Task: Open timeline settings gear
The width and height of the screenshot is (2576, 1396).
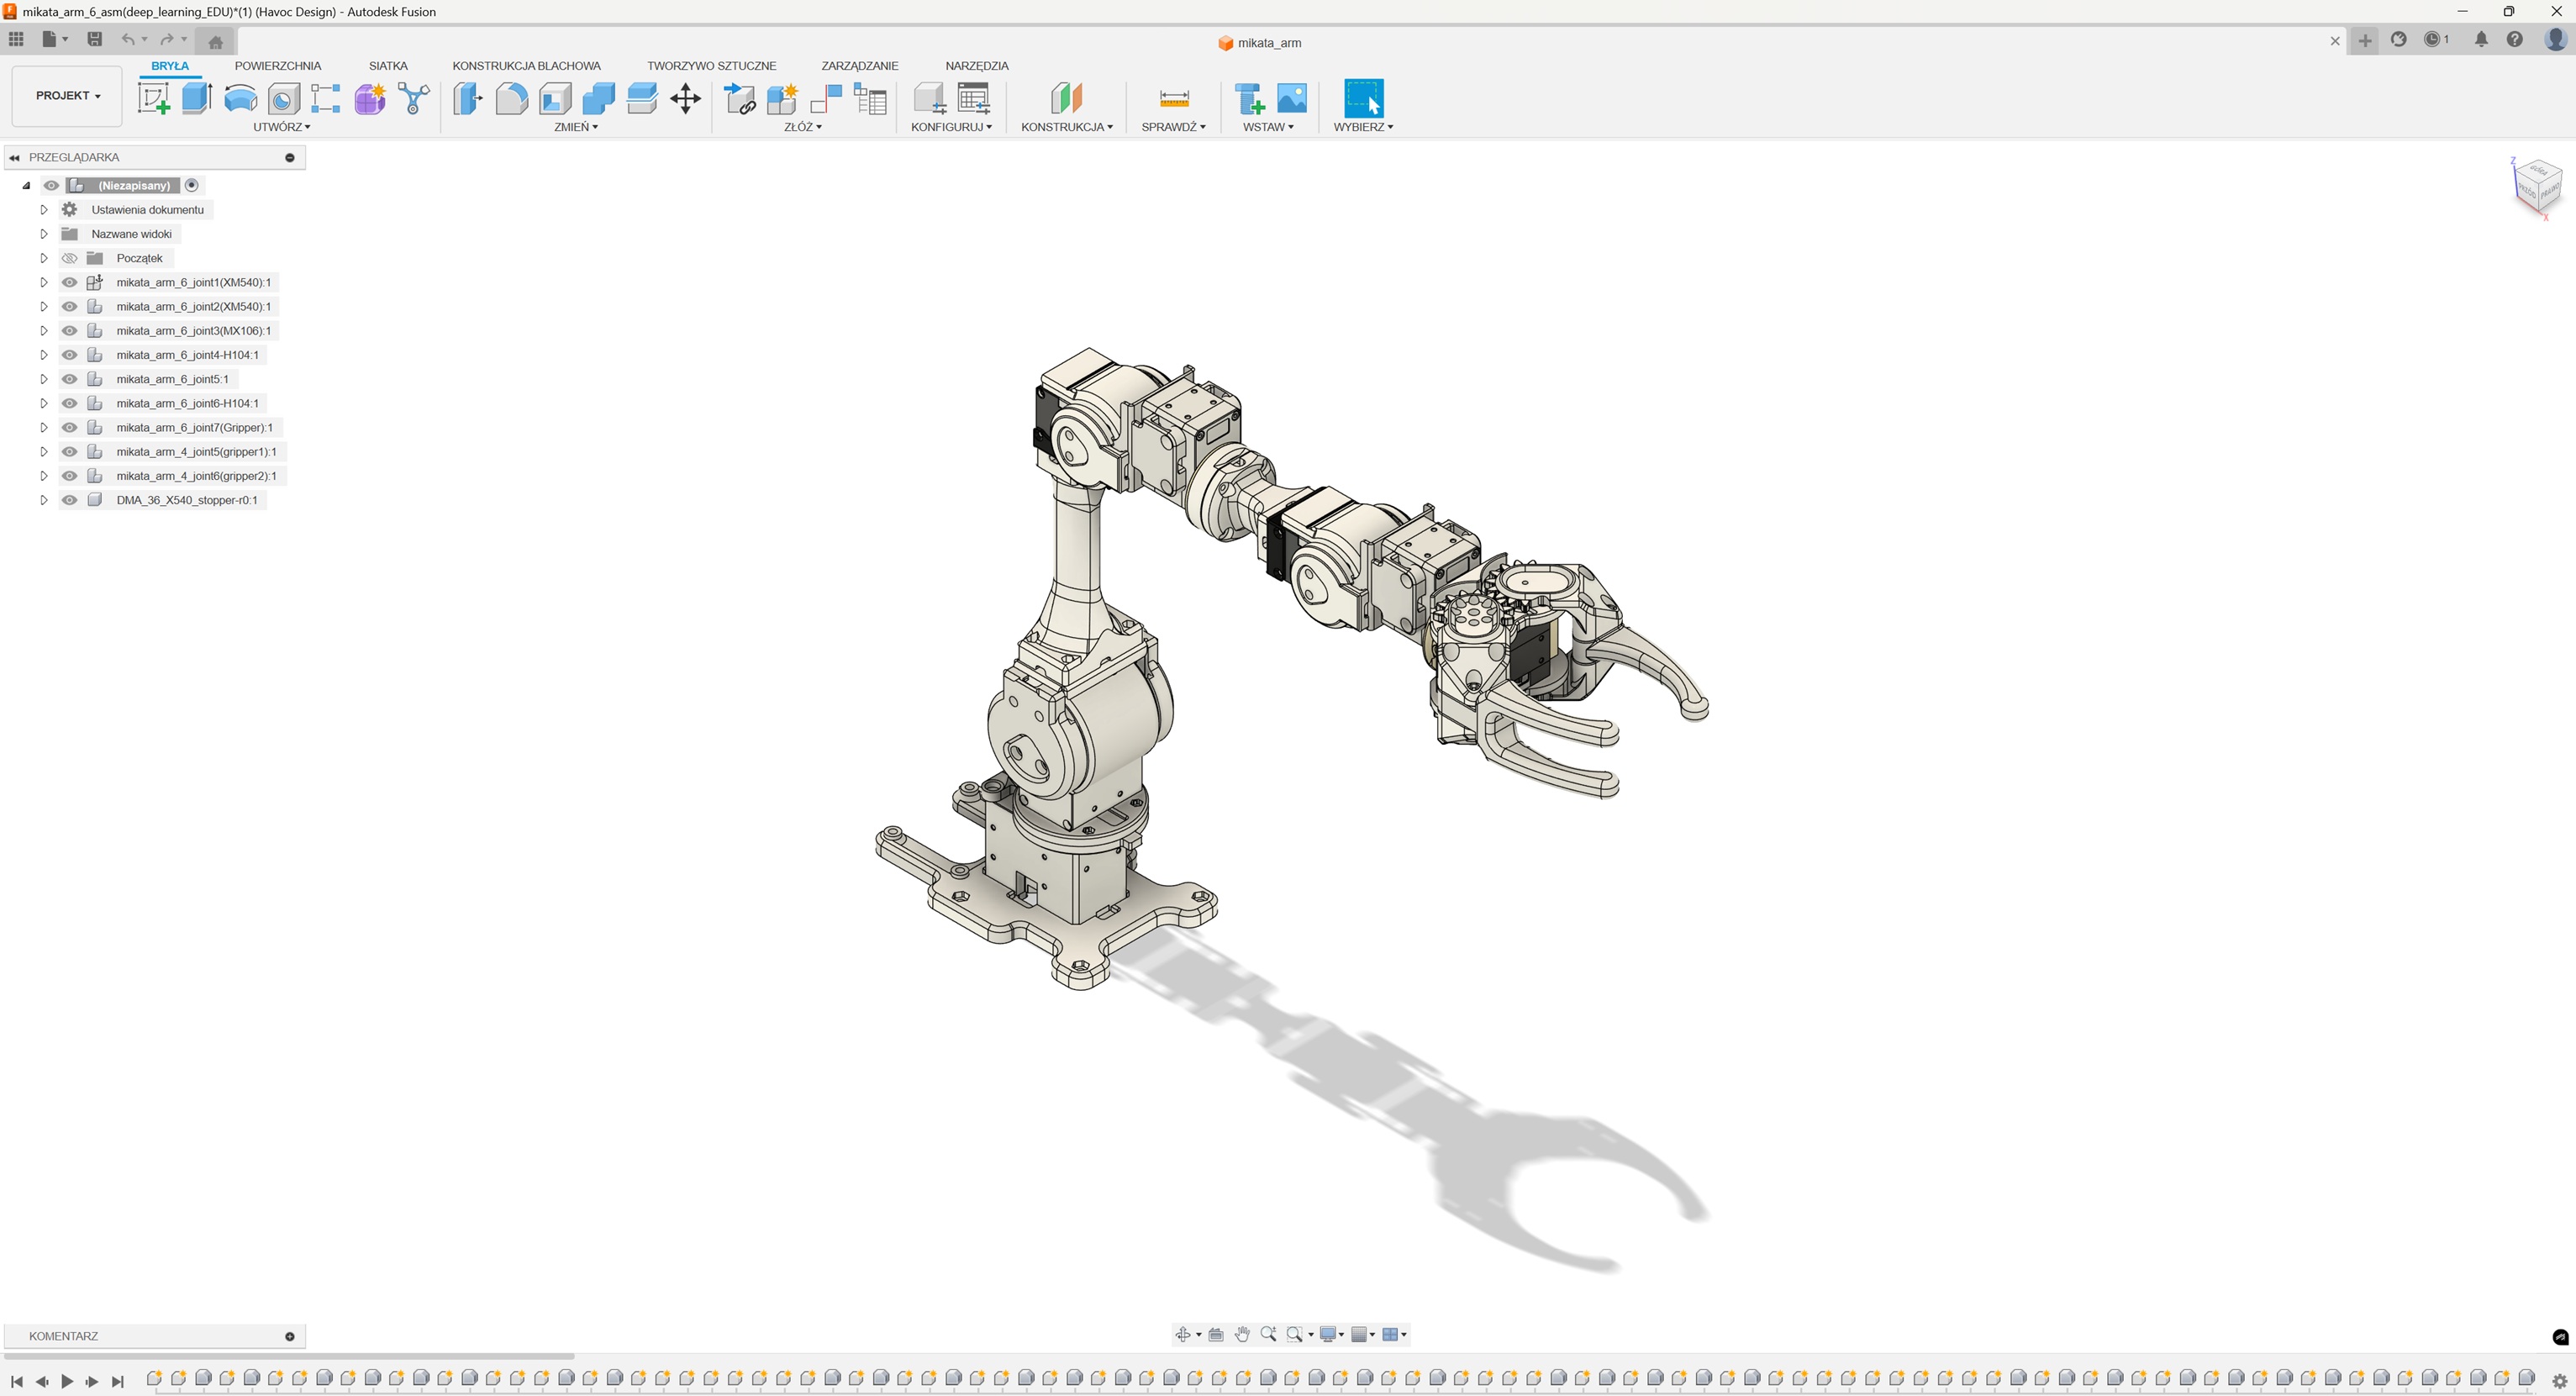Action: (2560, 1381)
